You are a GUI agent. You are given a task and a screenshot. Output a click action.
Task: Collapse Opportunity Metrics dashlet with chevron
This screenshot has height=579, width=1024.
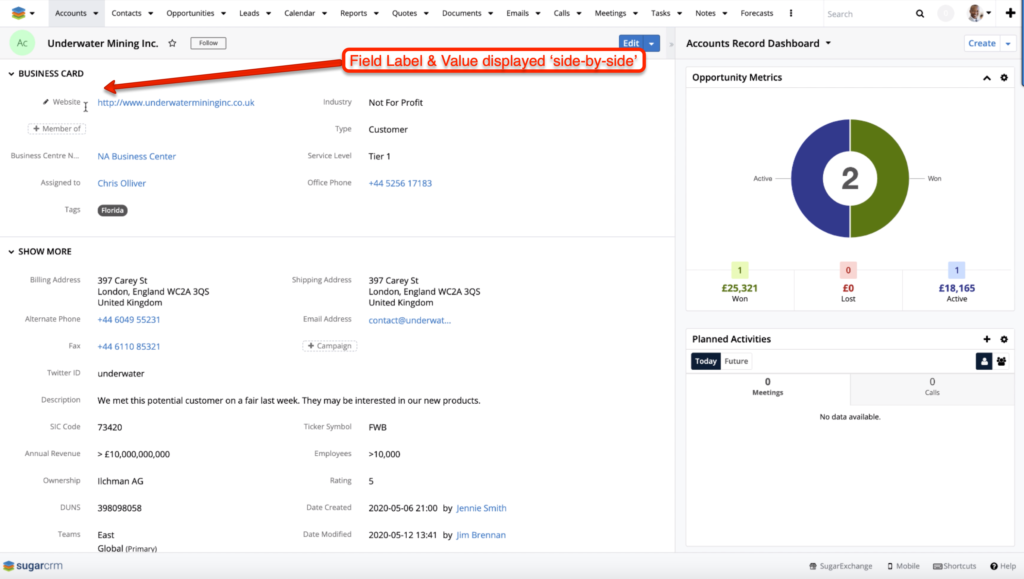click(x=987, y=78)
